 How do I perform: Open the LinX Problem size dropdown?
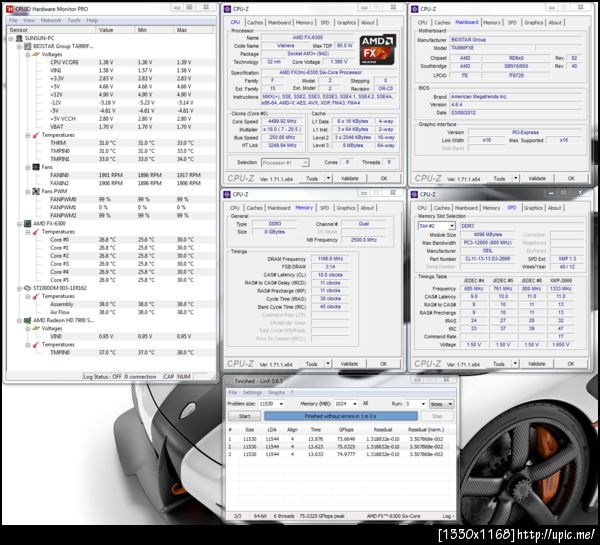pyautogui.click(x=281, y=404)
